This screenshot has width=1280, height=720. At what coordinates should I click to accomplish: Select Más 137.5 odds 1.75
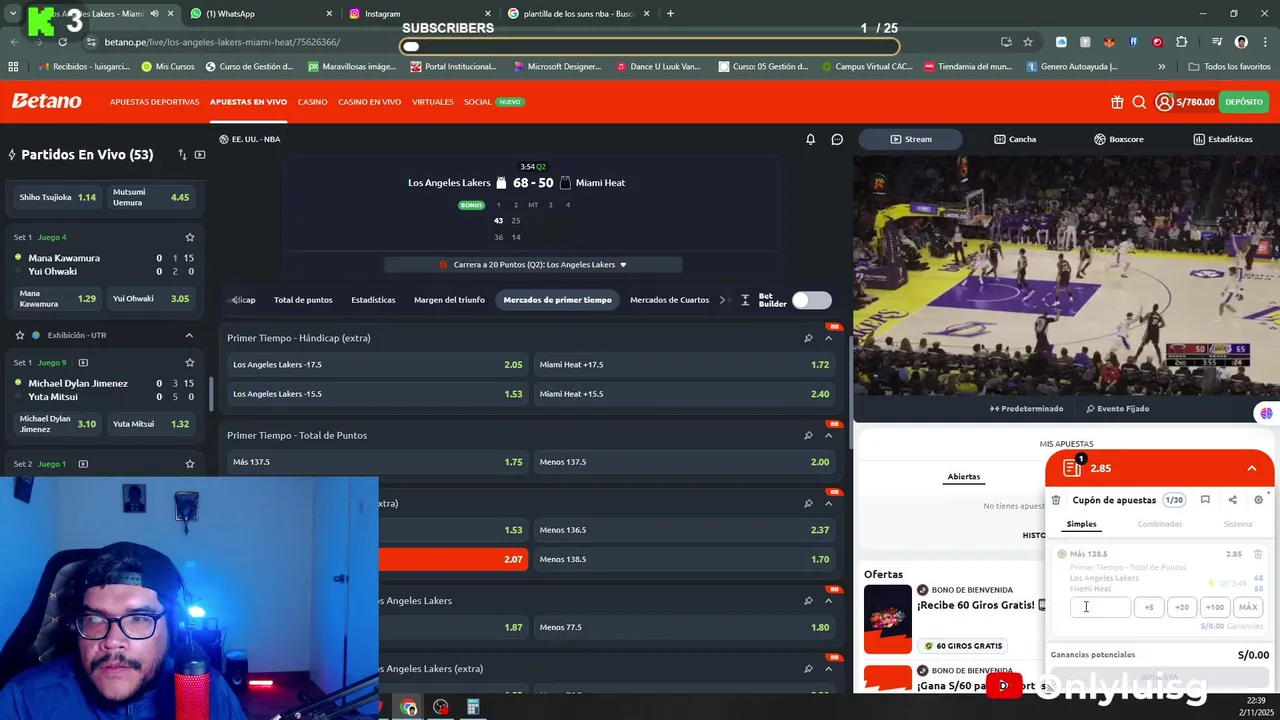pos(378,462)
